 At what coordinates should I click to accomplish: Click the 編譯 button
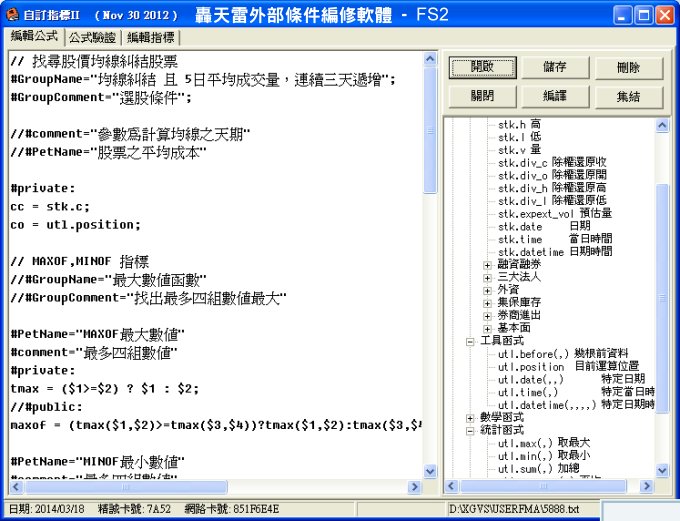[x=555, y=96]
